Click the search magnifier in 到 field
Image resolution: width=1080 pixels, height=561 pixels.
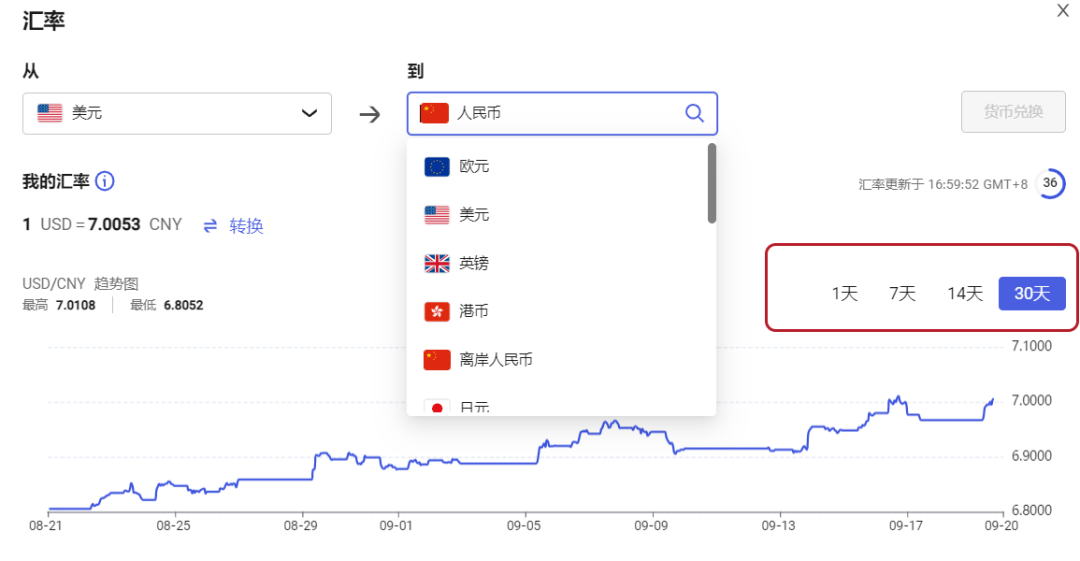[694, 113]
